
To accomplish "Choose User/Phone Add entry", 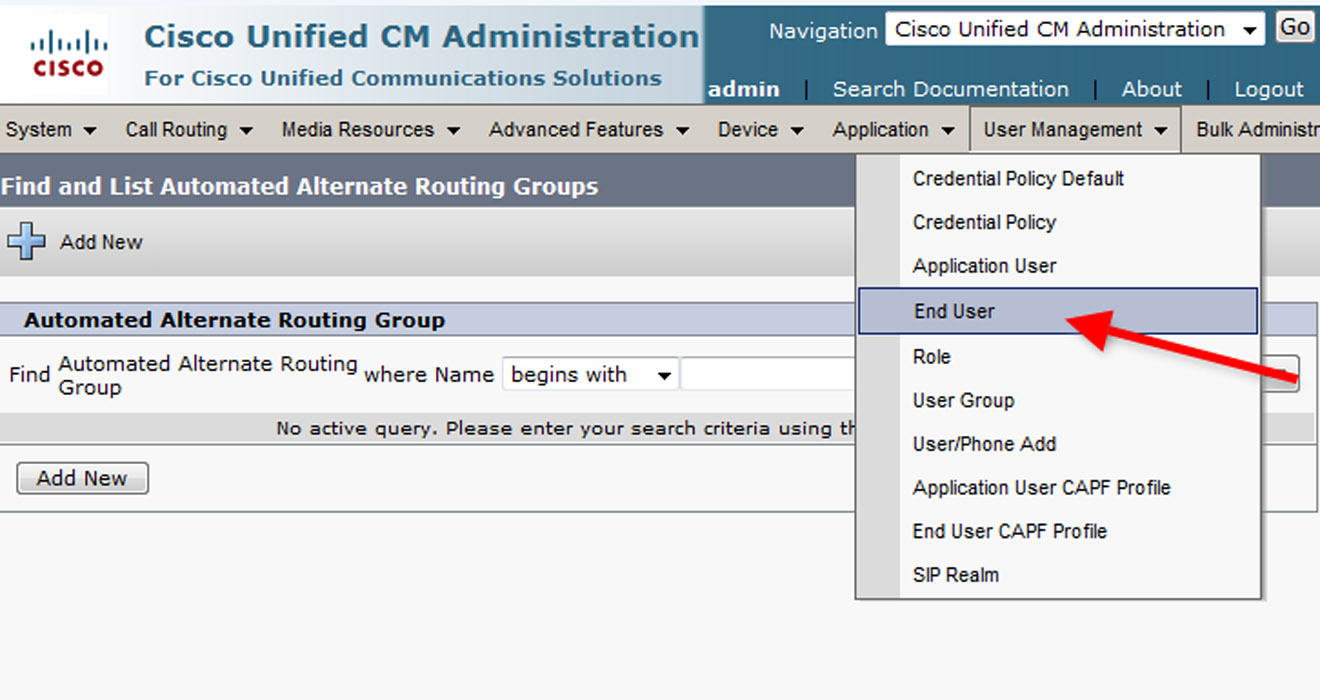I will click(984, 444).
